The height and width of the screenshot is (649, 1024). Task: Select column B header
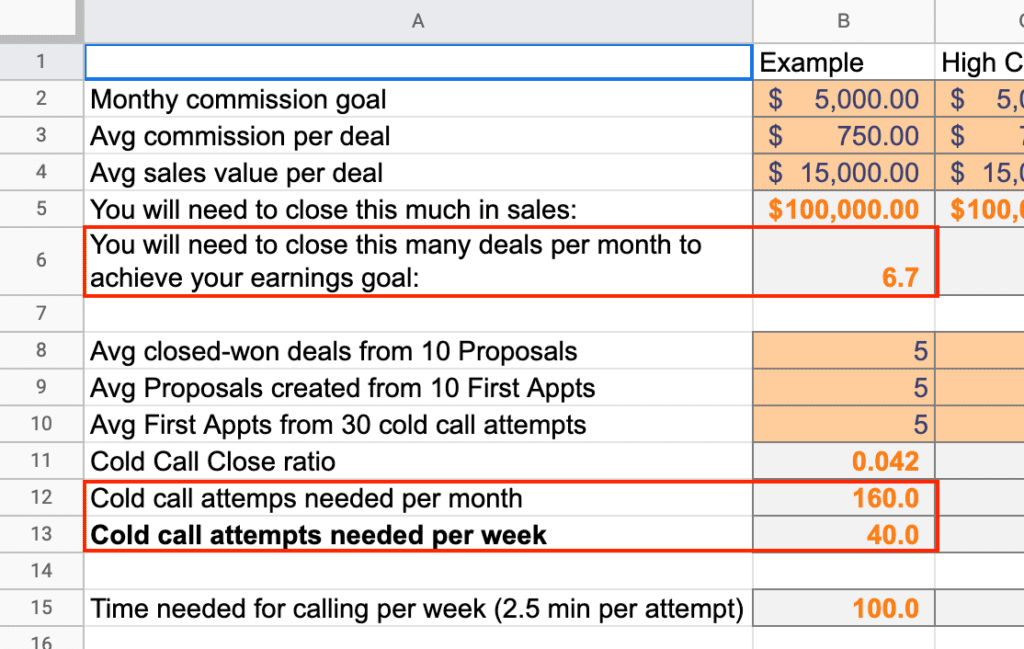[844, 21]
